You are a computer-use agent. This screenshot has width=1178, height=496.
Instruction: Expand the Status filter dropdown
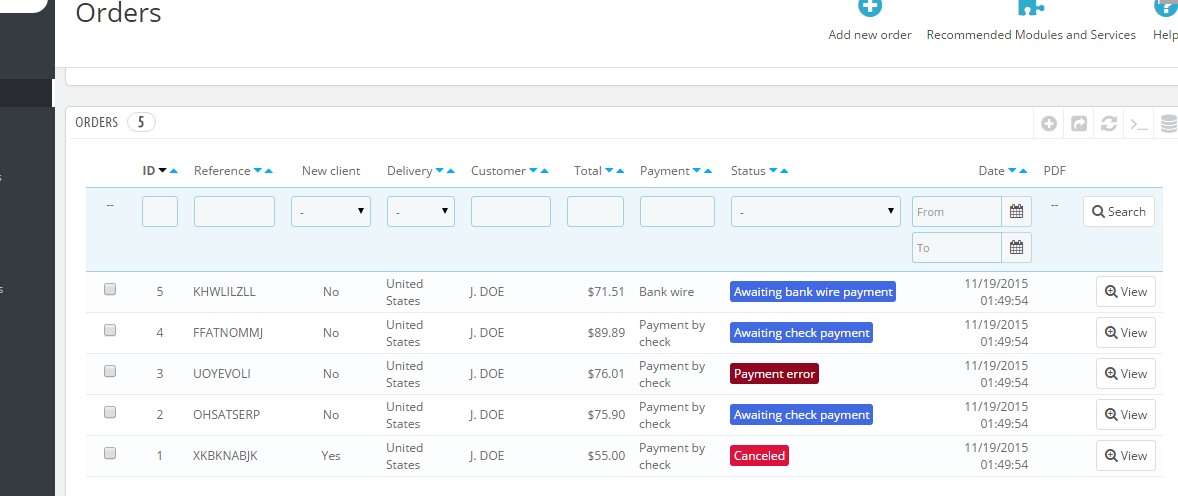[815, 212]
